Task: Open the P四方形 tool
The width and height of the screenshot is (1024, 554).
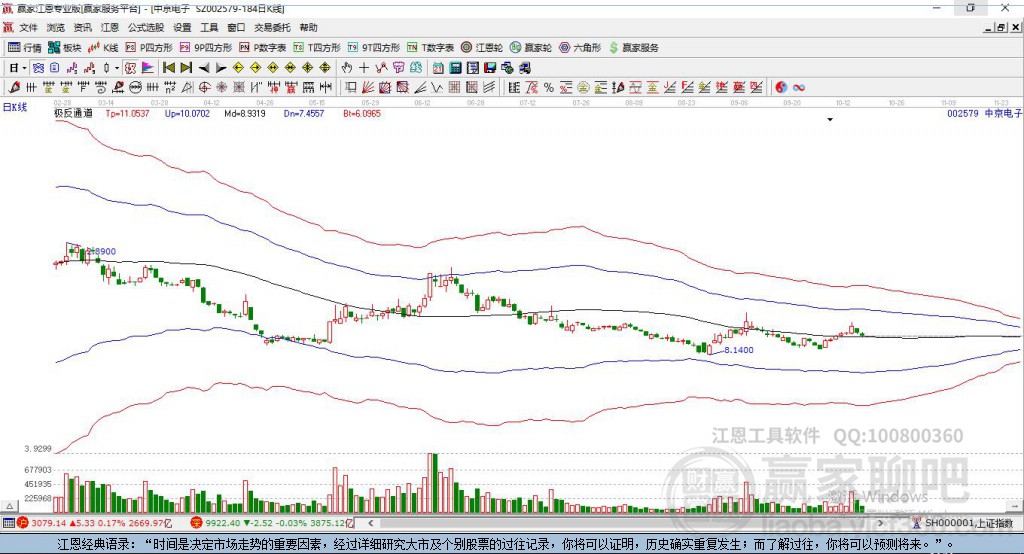Action: click(x=149, y=48)
